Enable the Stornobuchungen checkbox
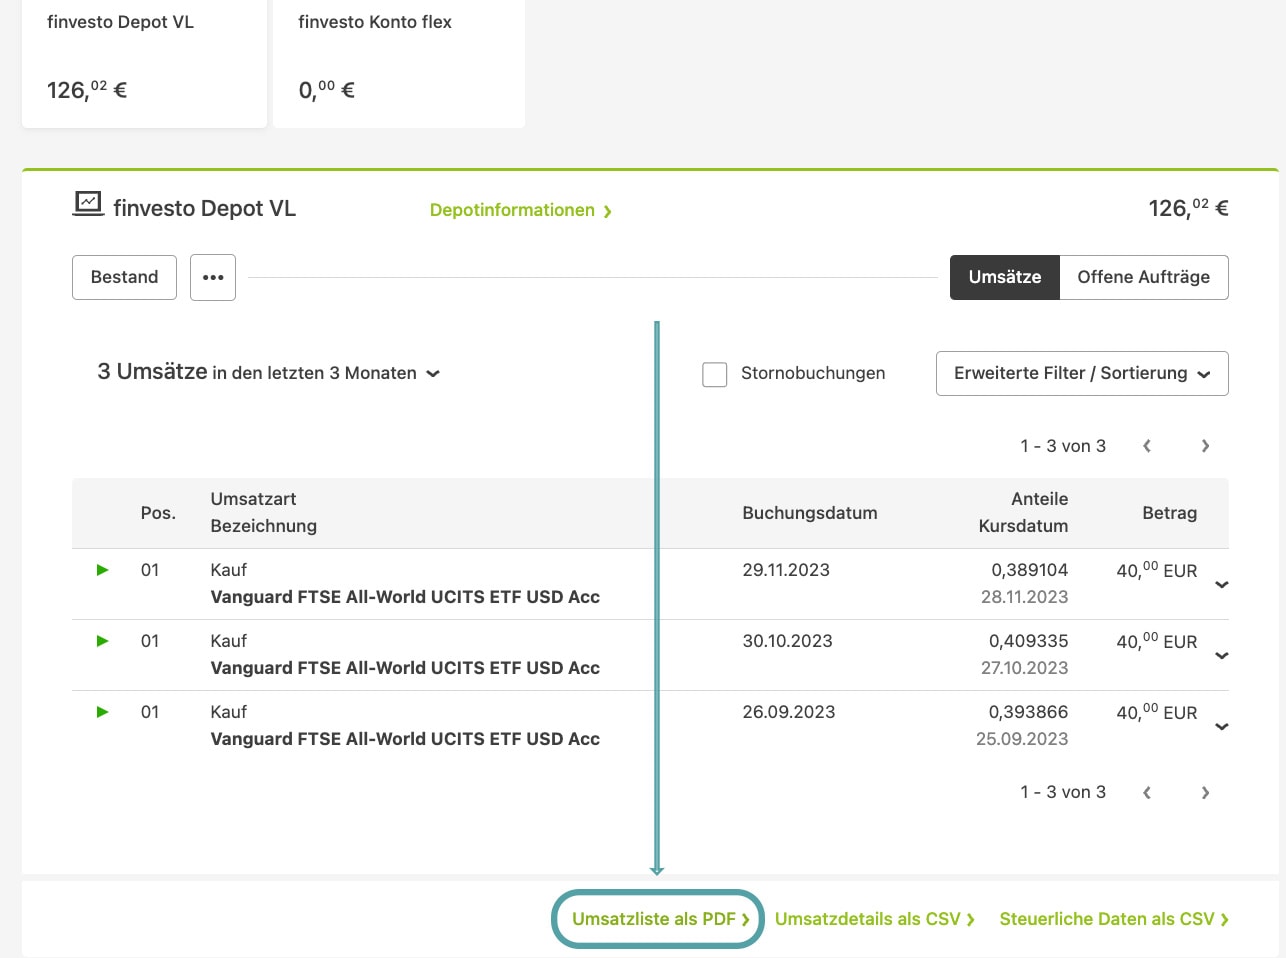Viewport: 1286px width, 958px height. [x=714, y=374]
